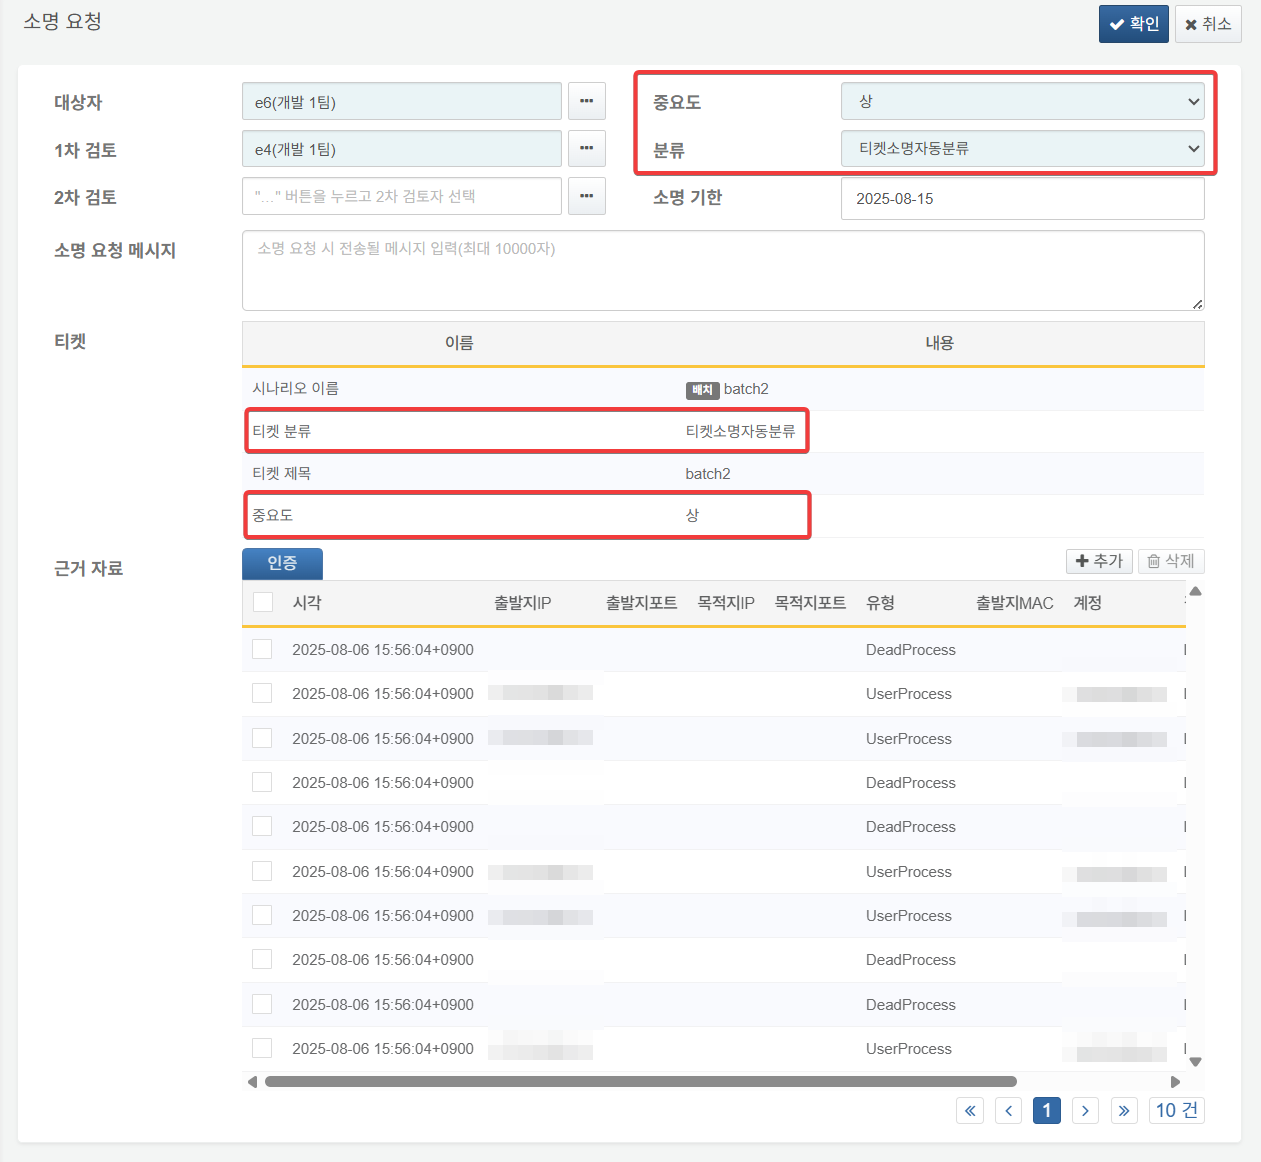Screen dimensions: 1261x1162
Task: Click the horizontal scrollbar under the table
Action: click(x=640, y=1081)
